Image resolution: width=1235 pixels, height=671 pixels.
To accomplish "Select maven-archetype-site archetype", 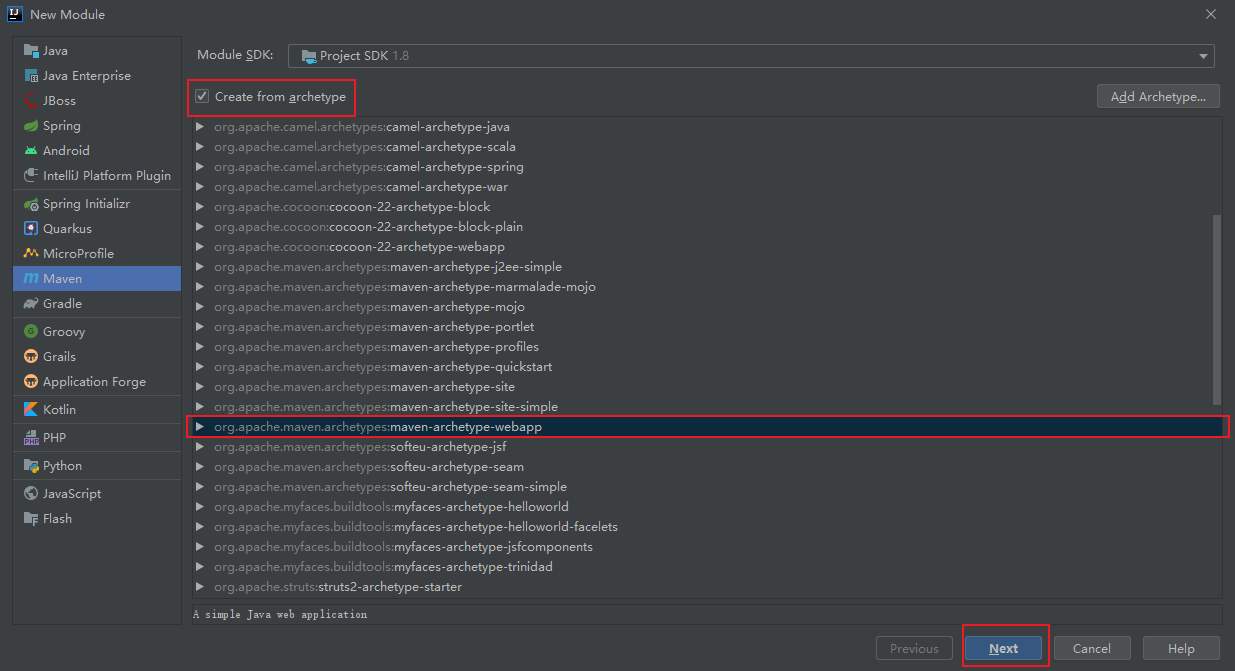I will pyautogui.click(x=706, y=387).
